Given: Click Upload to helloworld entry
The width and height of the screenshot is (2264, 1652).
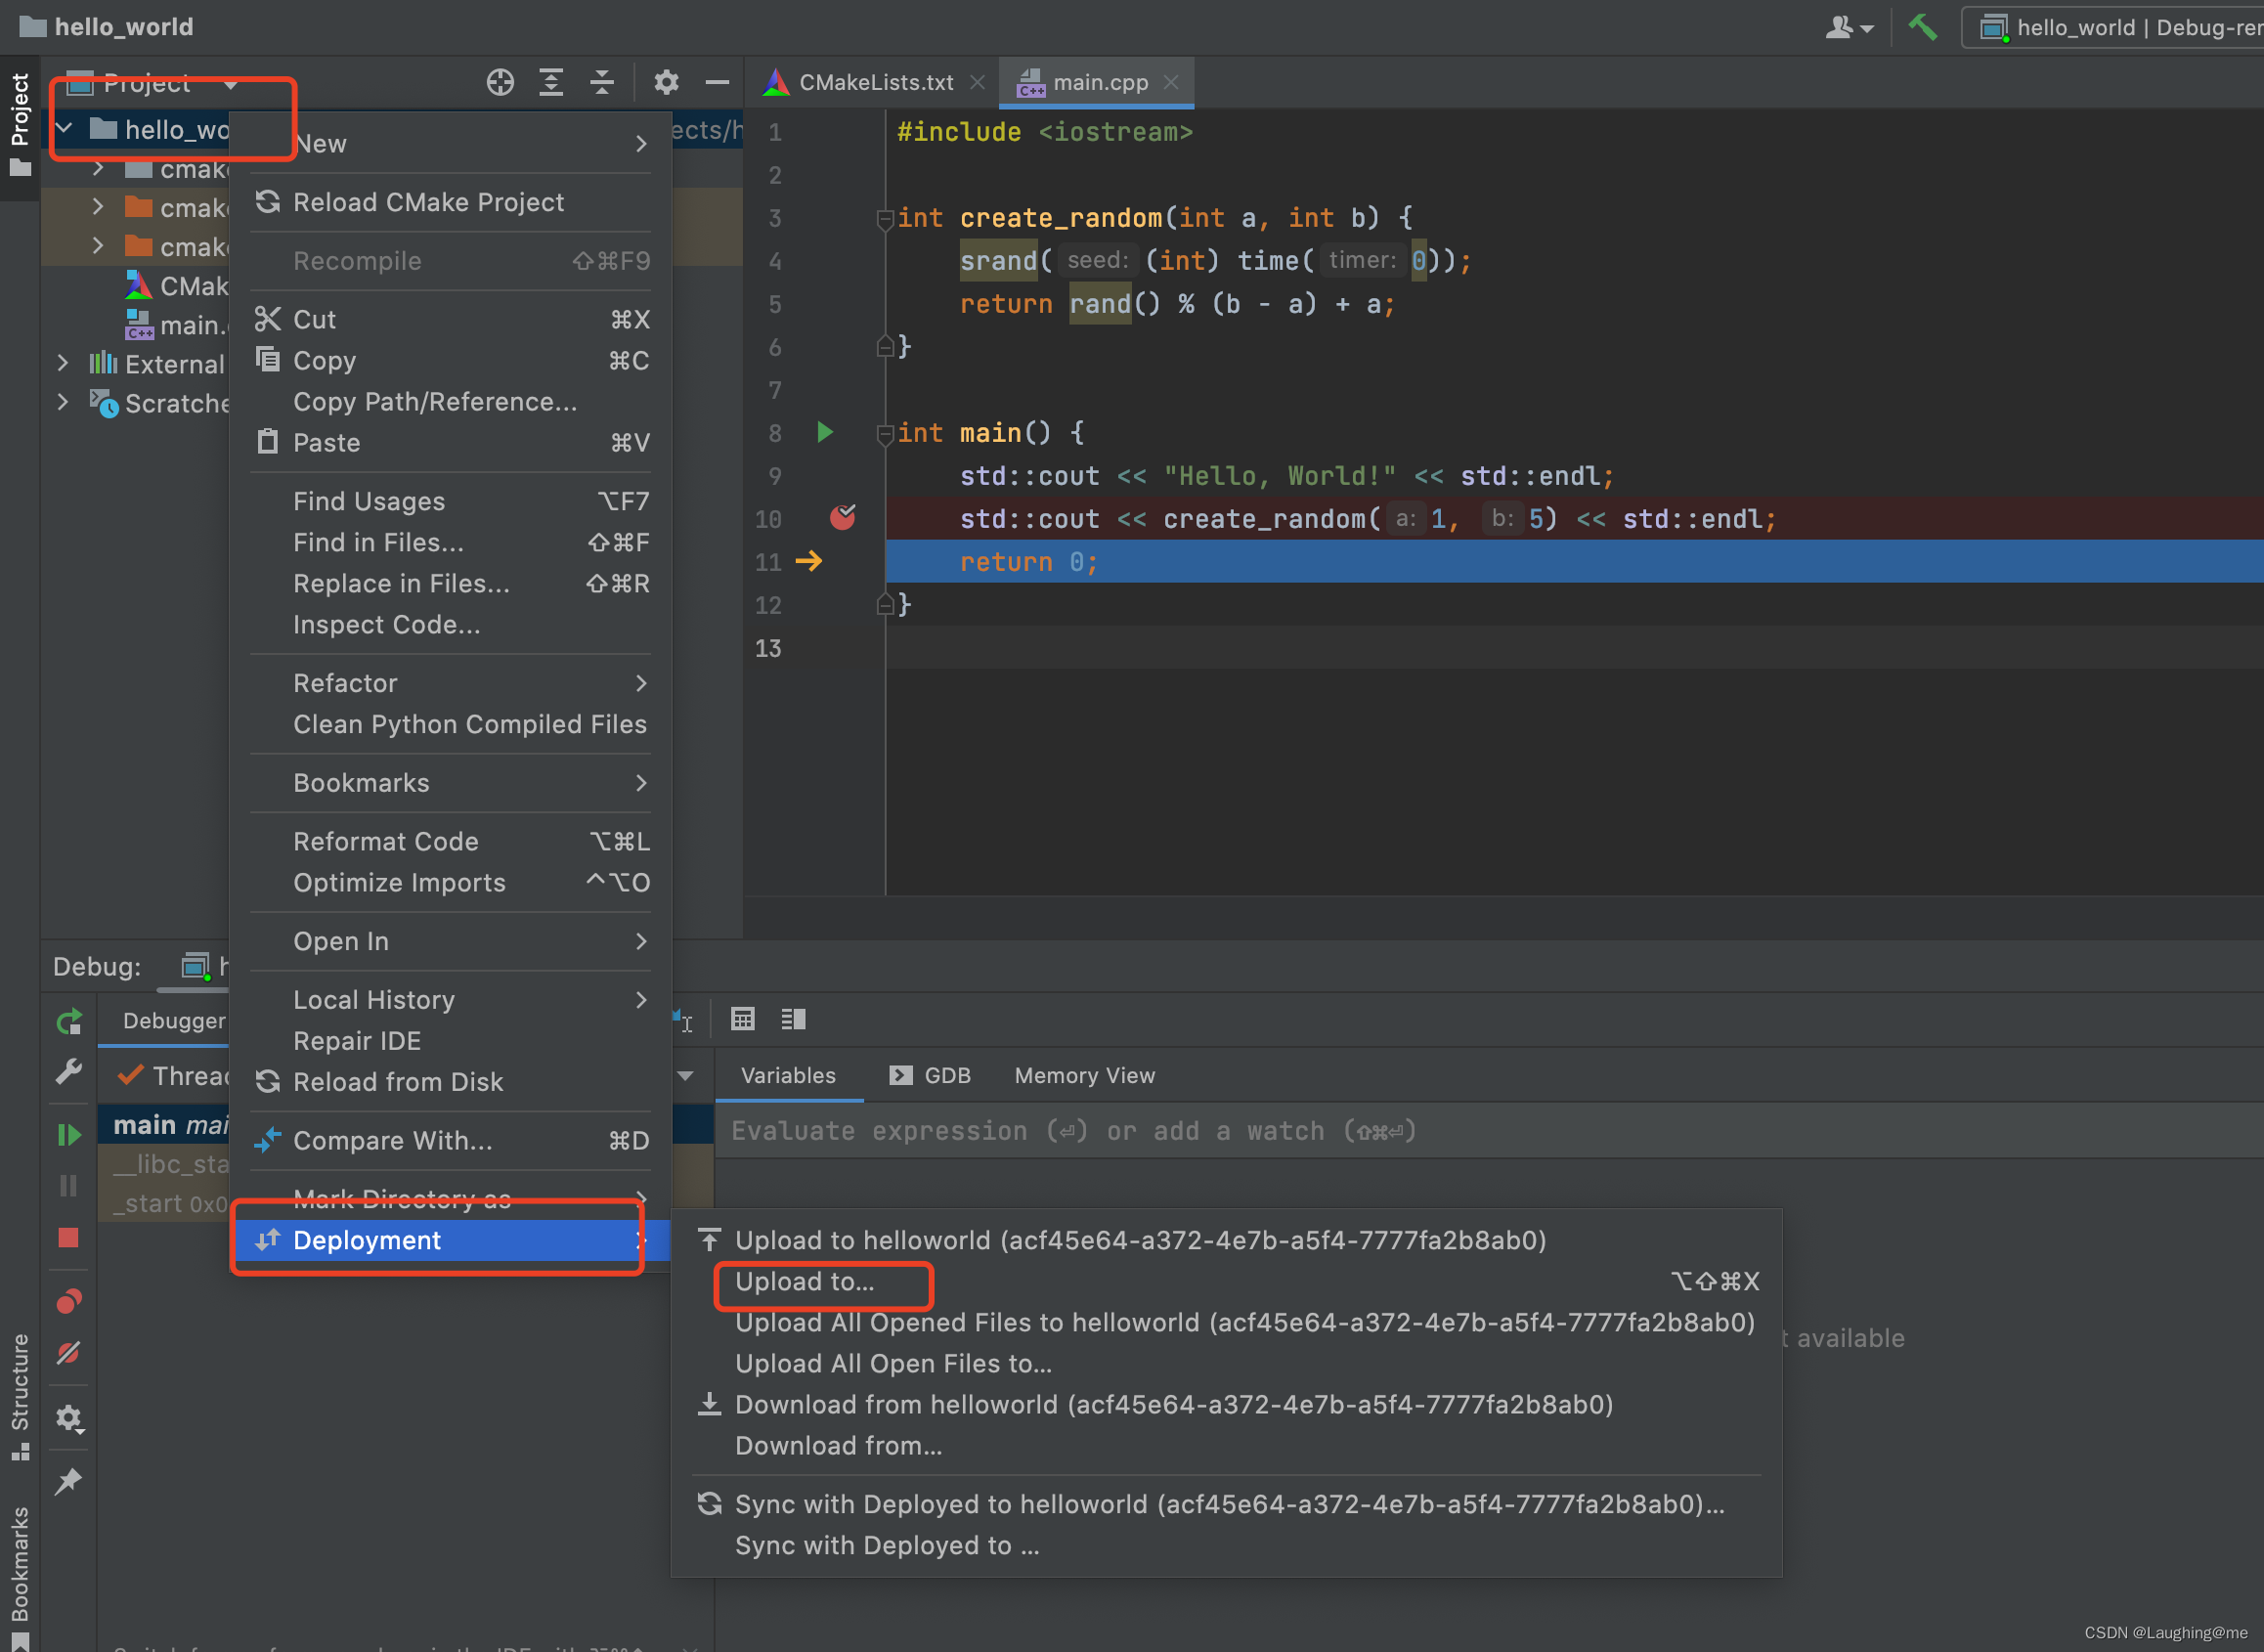Looking at the screenshot, I should click(x=1226, y=1240).
